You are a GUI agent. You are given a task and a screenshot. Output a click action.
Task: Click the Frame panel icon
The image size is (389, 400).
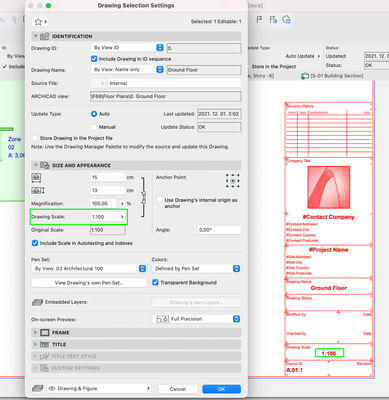pyautogui.click(x=45, y=333)
